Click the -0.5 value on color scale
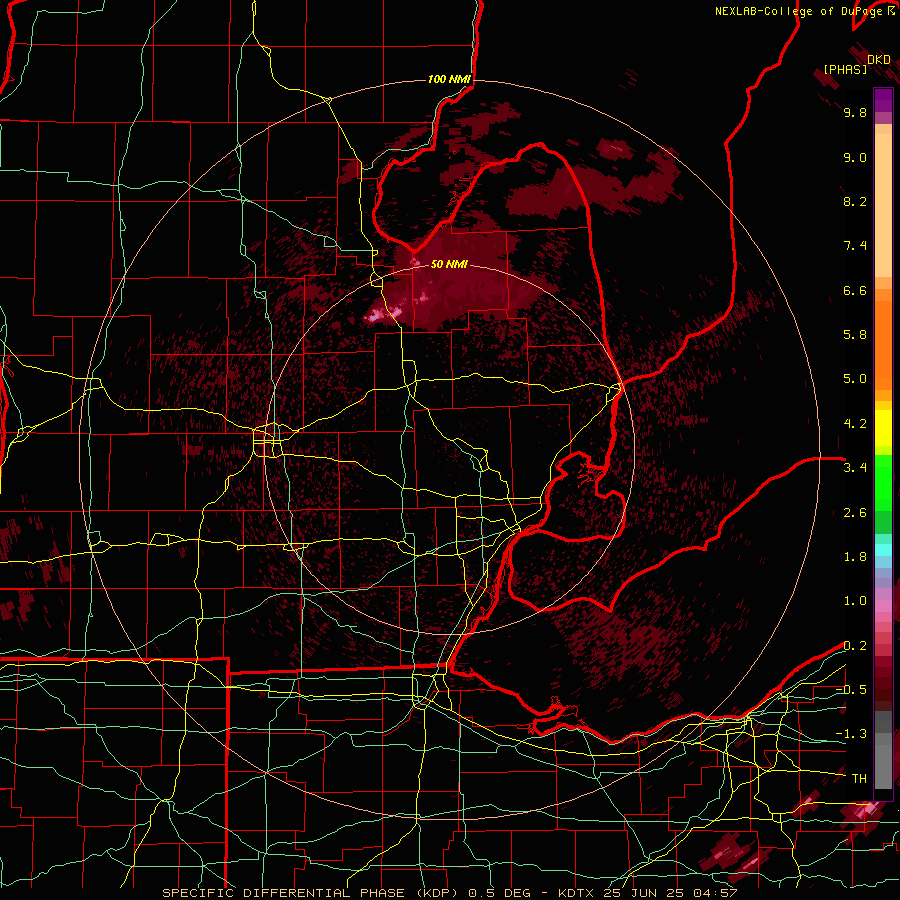 [851, 690]
